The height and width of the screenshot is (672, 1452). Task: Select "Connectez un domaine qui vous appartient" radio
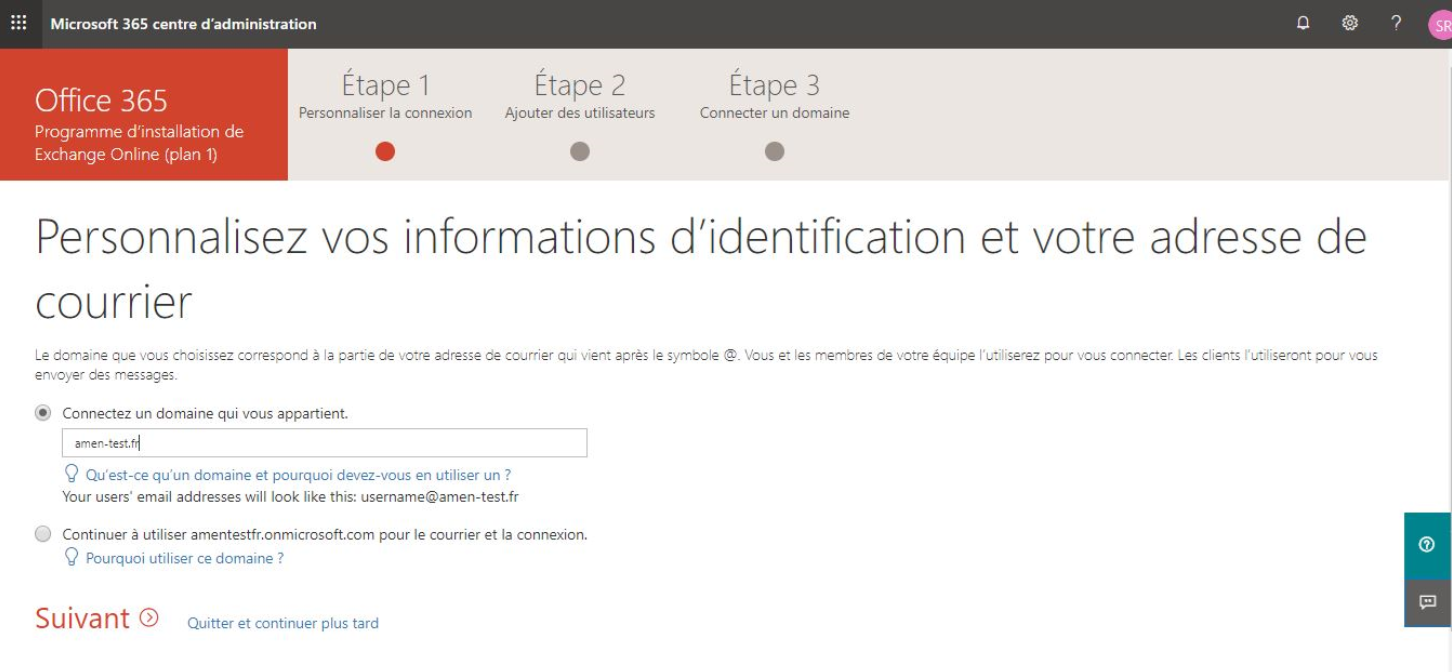coord(43,412)
